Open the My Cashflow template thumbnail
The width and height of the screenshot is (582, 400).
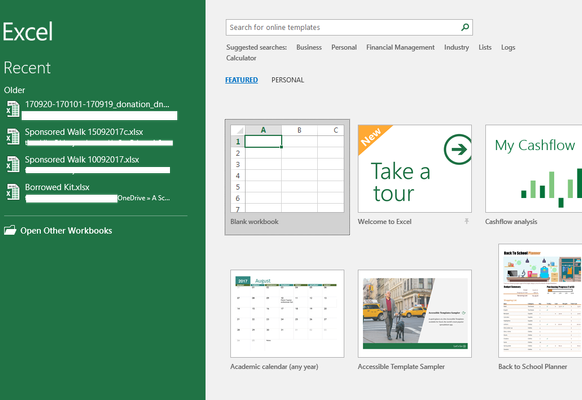[534, 168]
